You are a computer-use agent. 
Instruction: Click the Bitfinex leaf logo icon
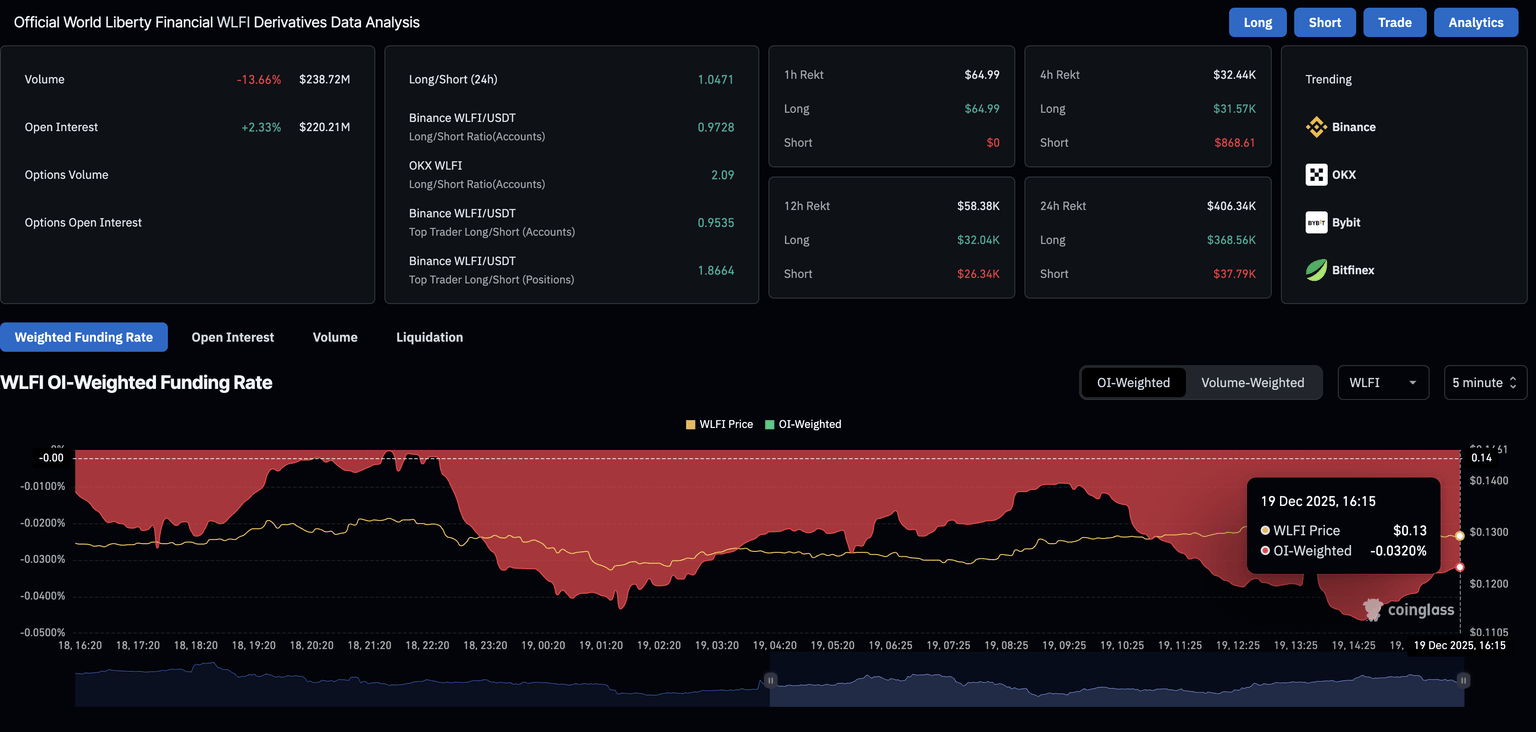coord(1316,270)
